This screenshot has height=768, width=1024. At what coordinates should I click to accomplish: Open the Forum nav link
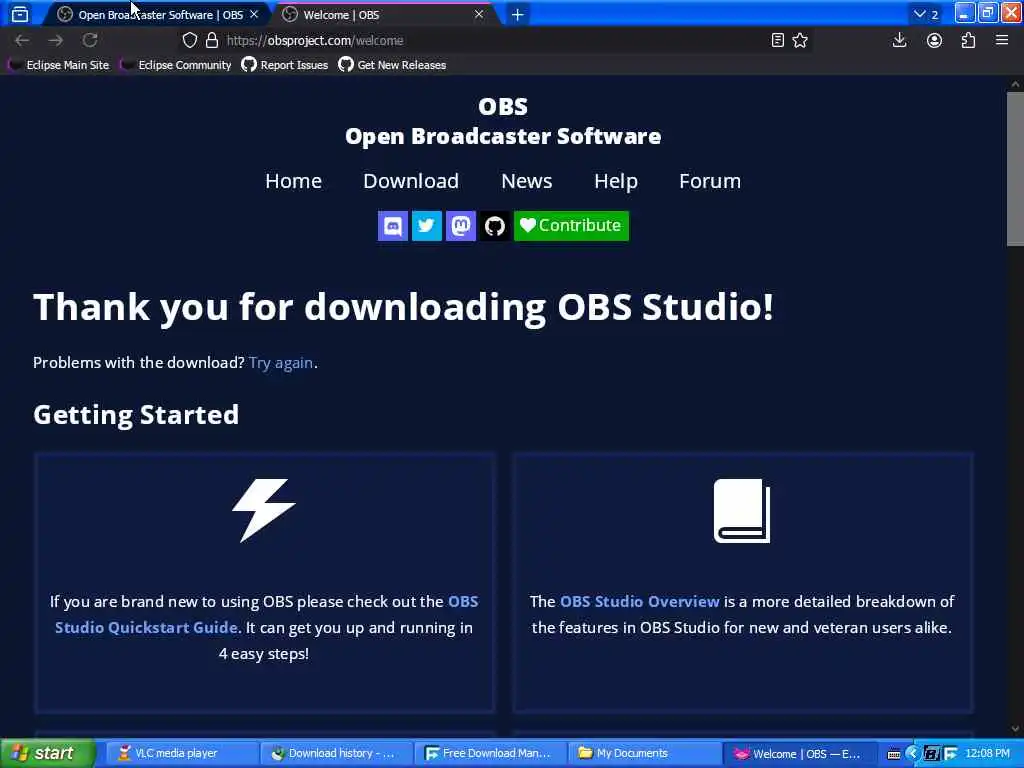710,181
